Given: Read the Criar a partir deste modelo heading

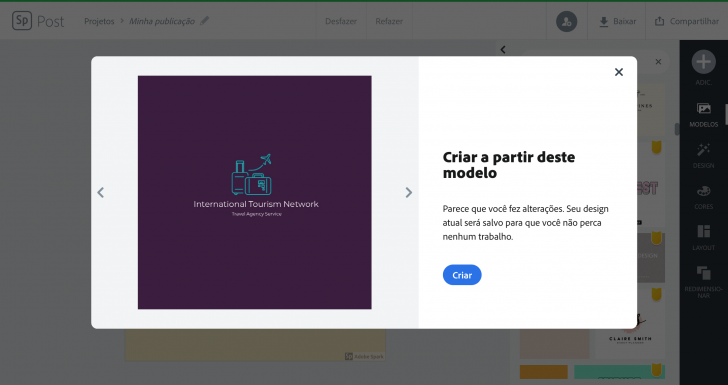Looking at the screenshot, I should [509, 165].
